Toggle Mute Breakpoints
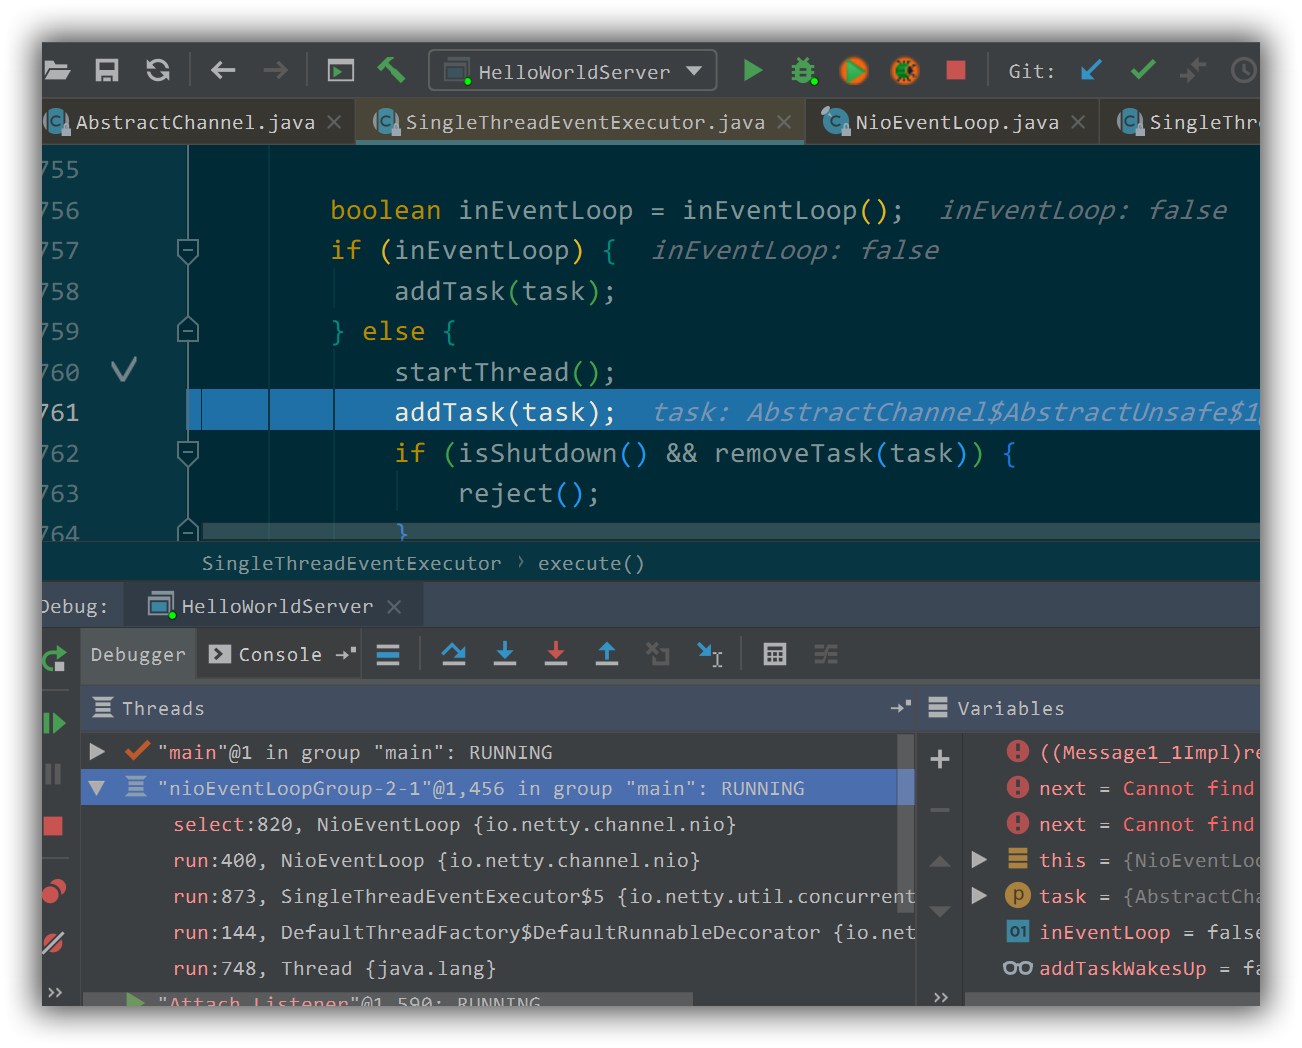This screenshot has height=1048, width=1302. (54, 942)
